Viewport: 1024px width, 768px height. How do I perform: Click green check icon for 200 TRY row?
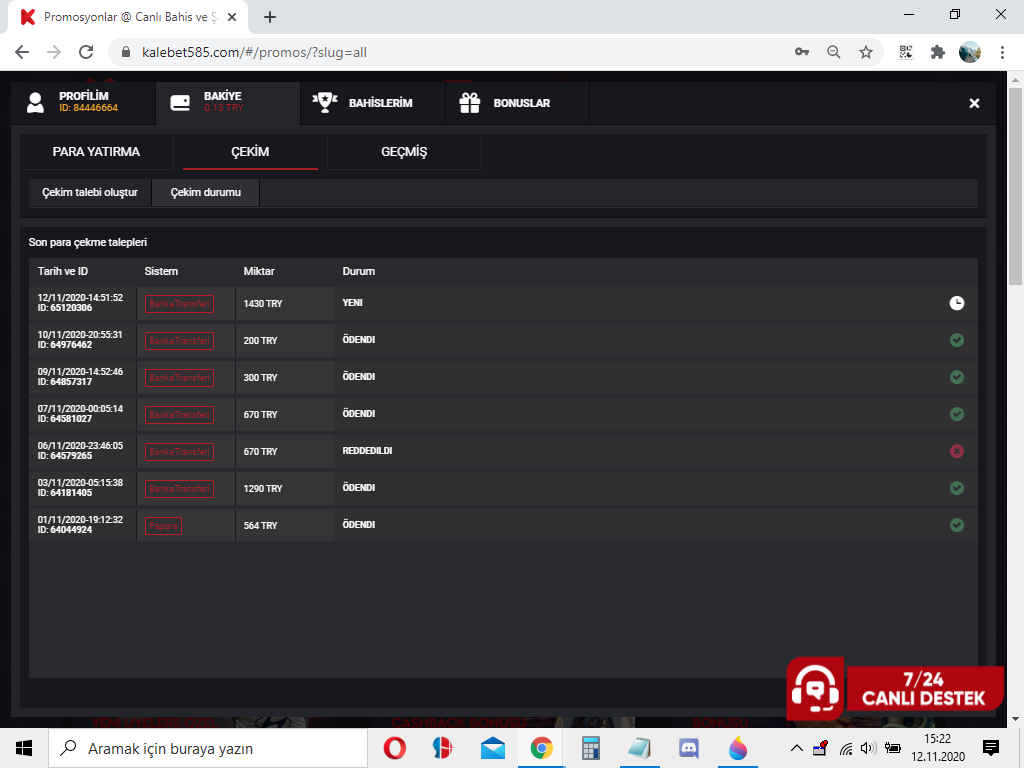[x=956, y=340]
